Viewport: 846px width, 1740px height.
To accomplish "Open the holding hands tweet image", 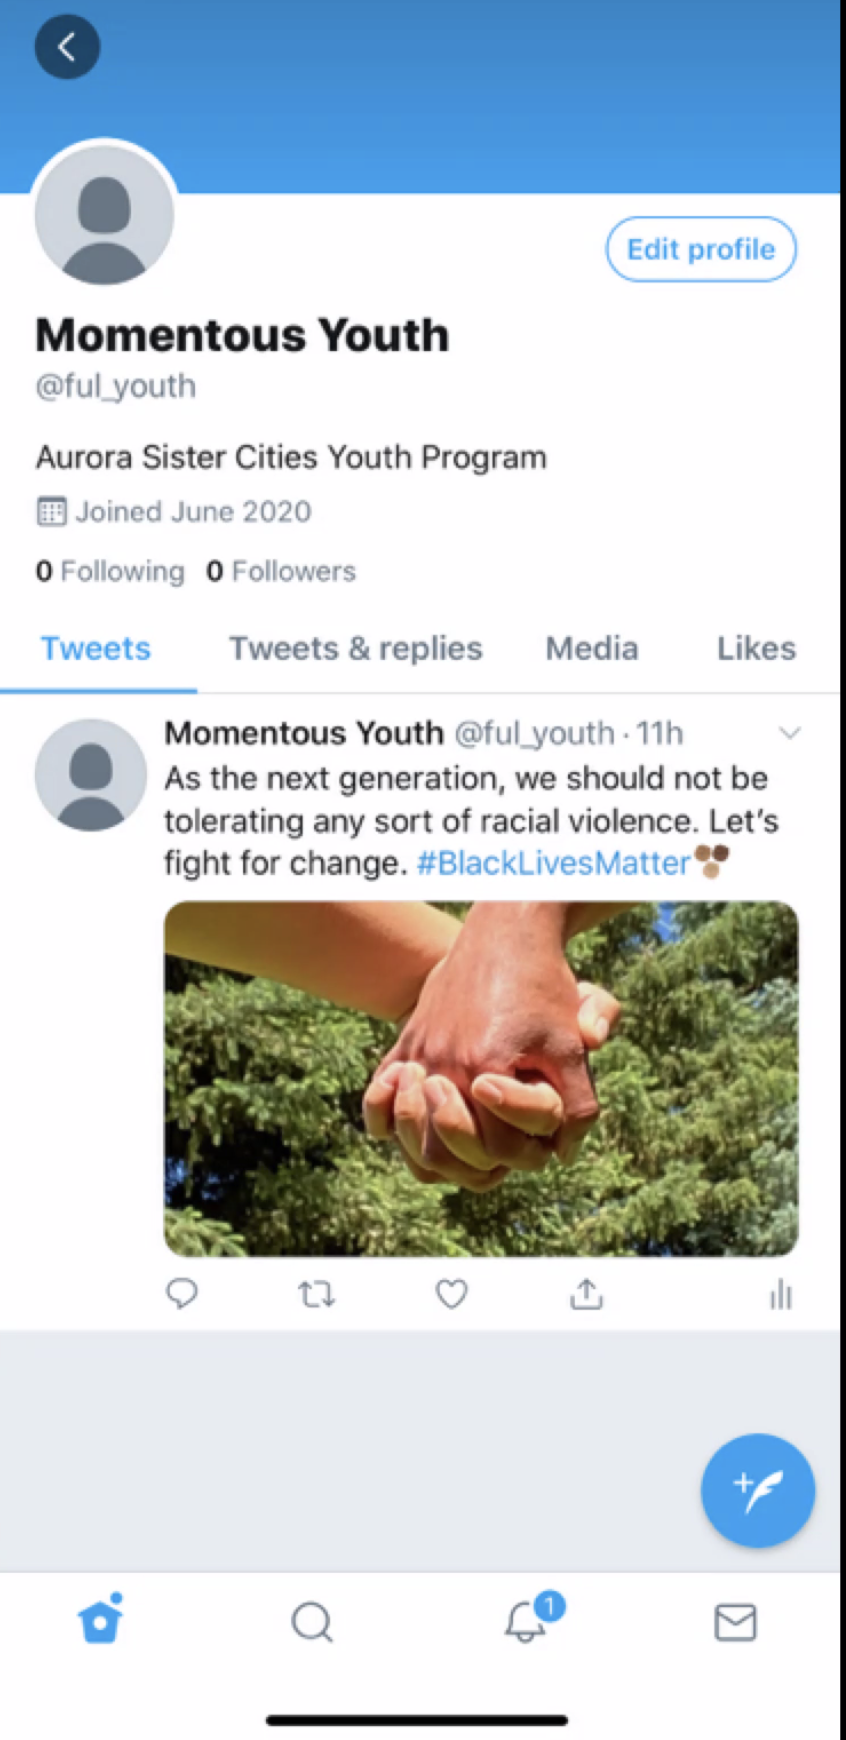I will coord(481,1079).
